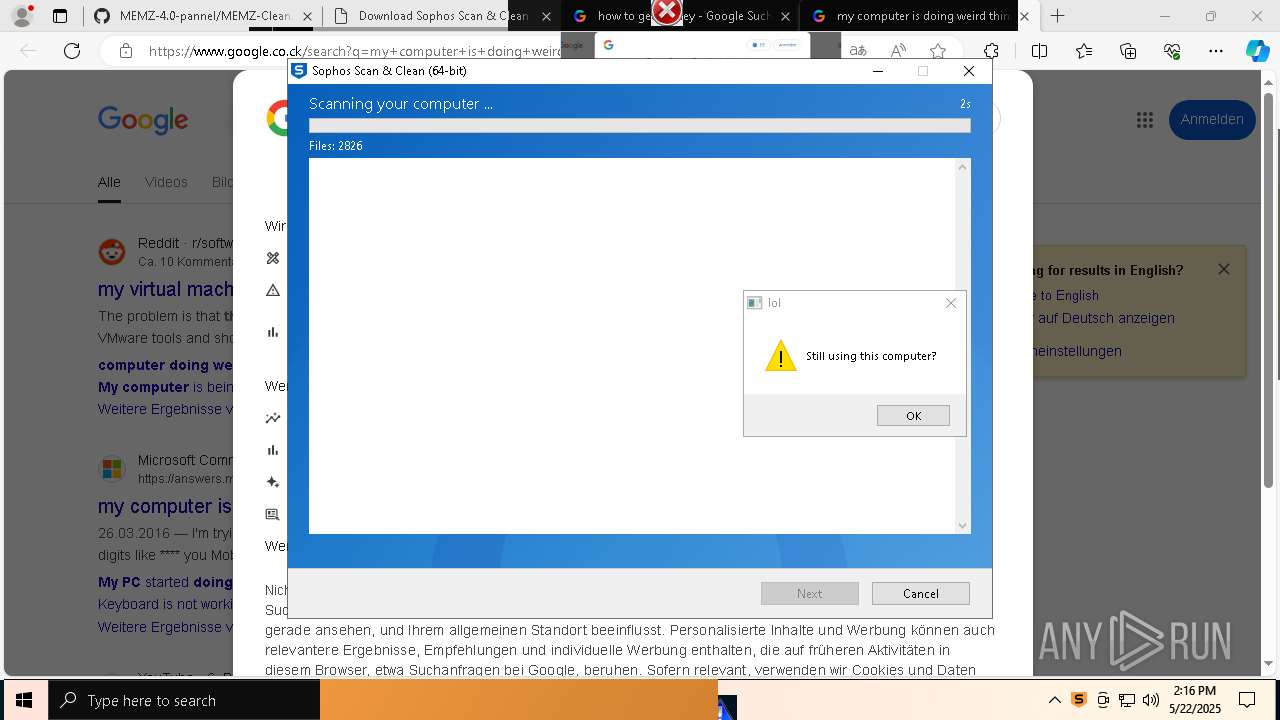Click the Microsoft Community site icon
Viewport: 1280px width, 720px height.
point(112,469)
